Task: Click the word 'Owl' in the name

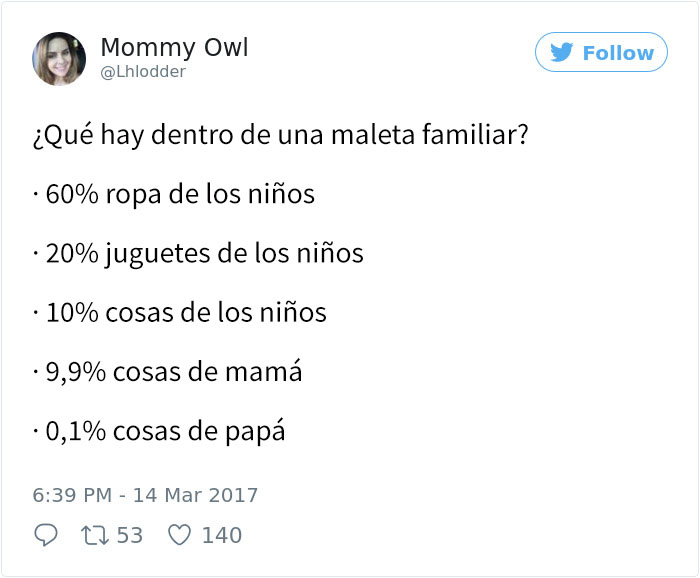Action: click(x=226, y=47)
